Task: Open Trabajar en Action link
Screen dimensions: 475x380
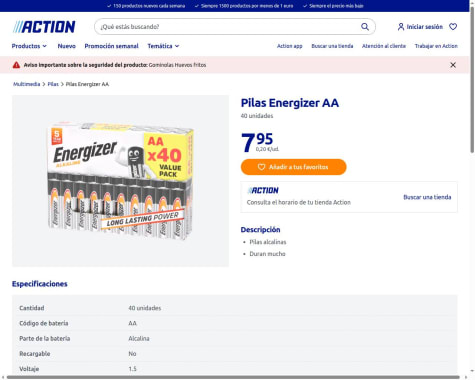Action: tap(436, 46)
